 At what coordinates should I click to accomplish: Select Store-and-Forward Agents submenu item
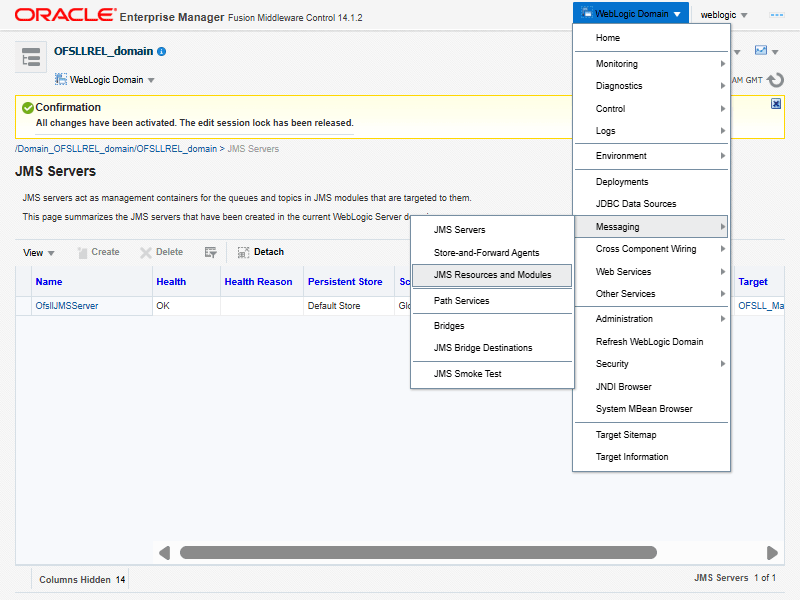(492, 253)
